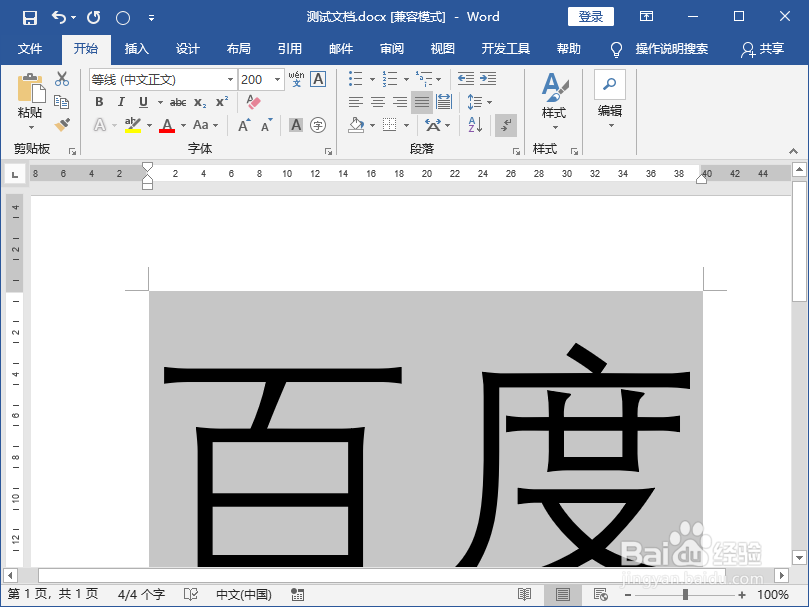The image size is (809, 607).
Task: Adjust the zoom slider handle
Action: (x=685, y=595)
